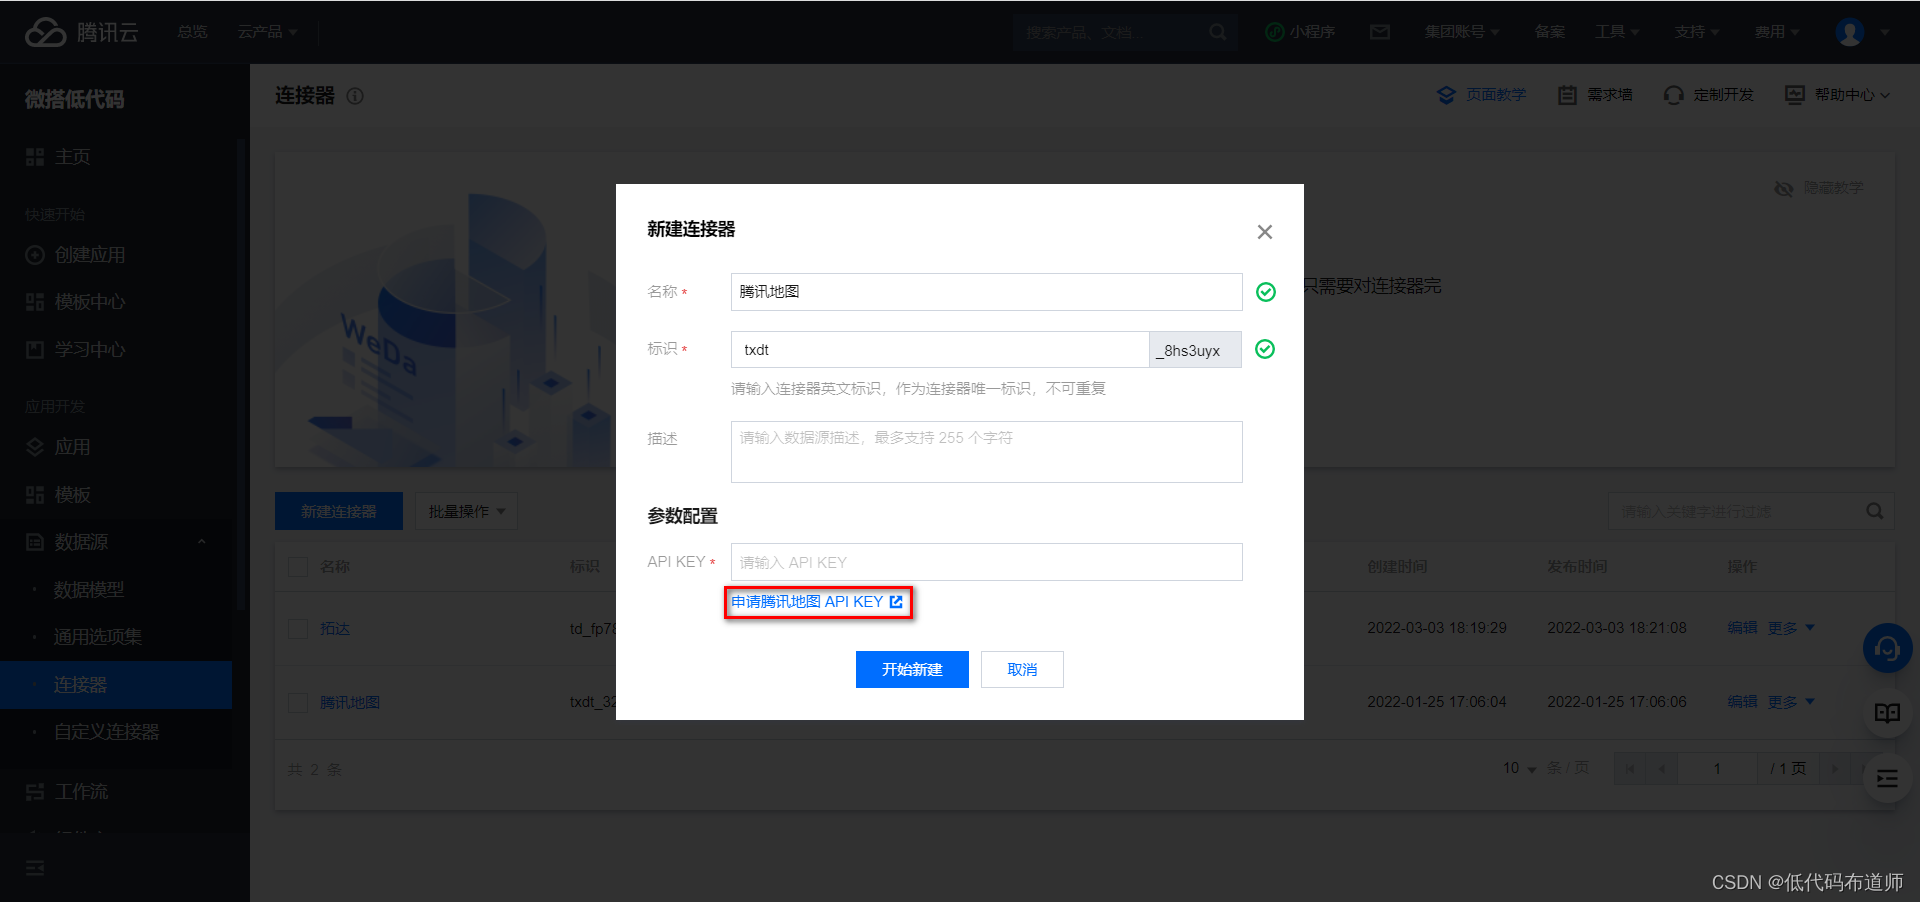
Task: Expand the 集团账号 dropdown
Action: pyautogui.click(x=1461, y=32)
